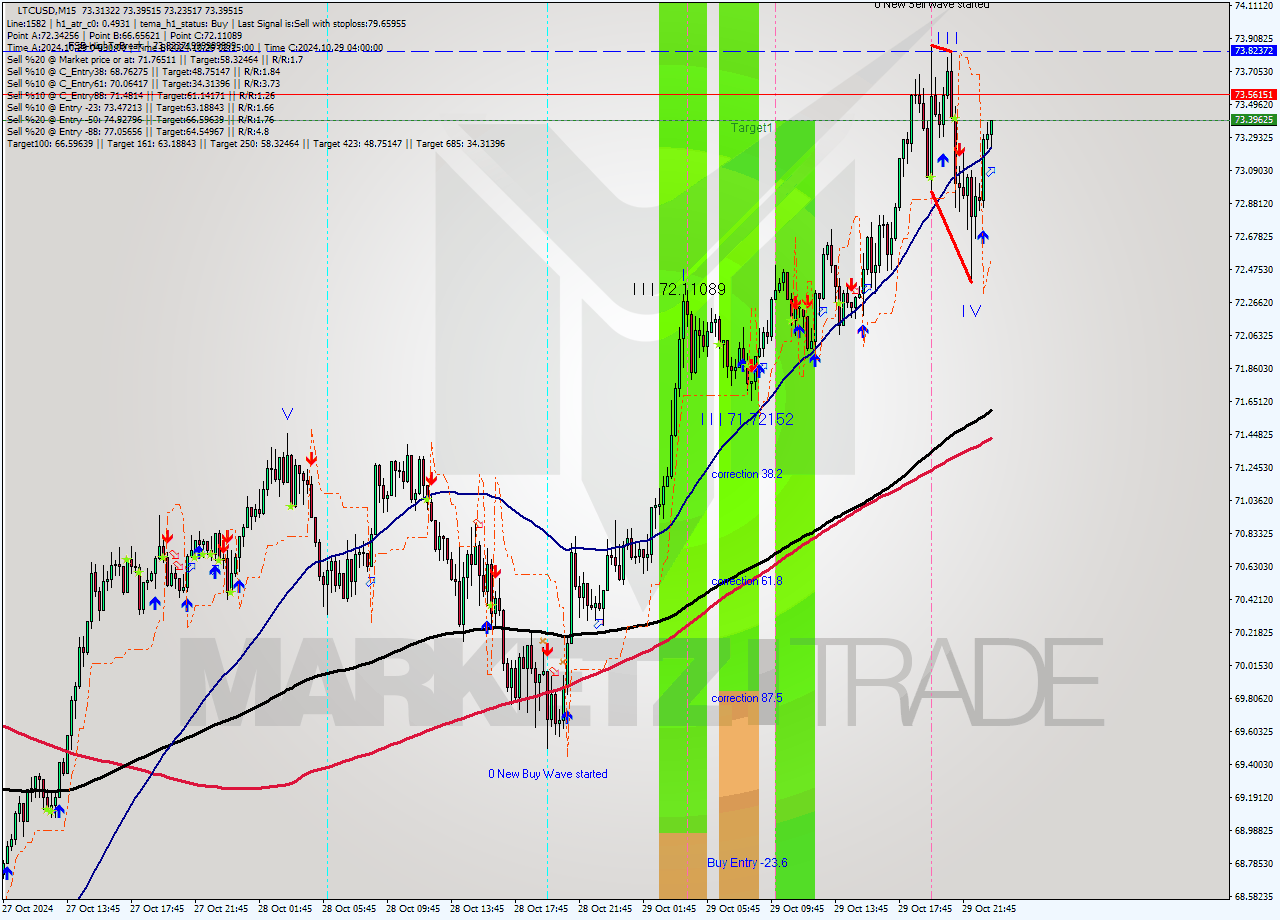Click the 'I I I 71.72152' wave label
This screenshot has width=1280, height=920.
tap(747, 419)
